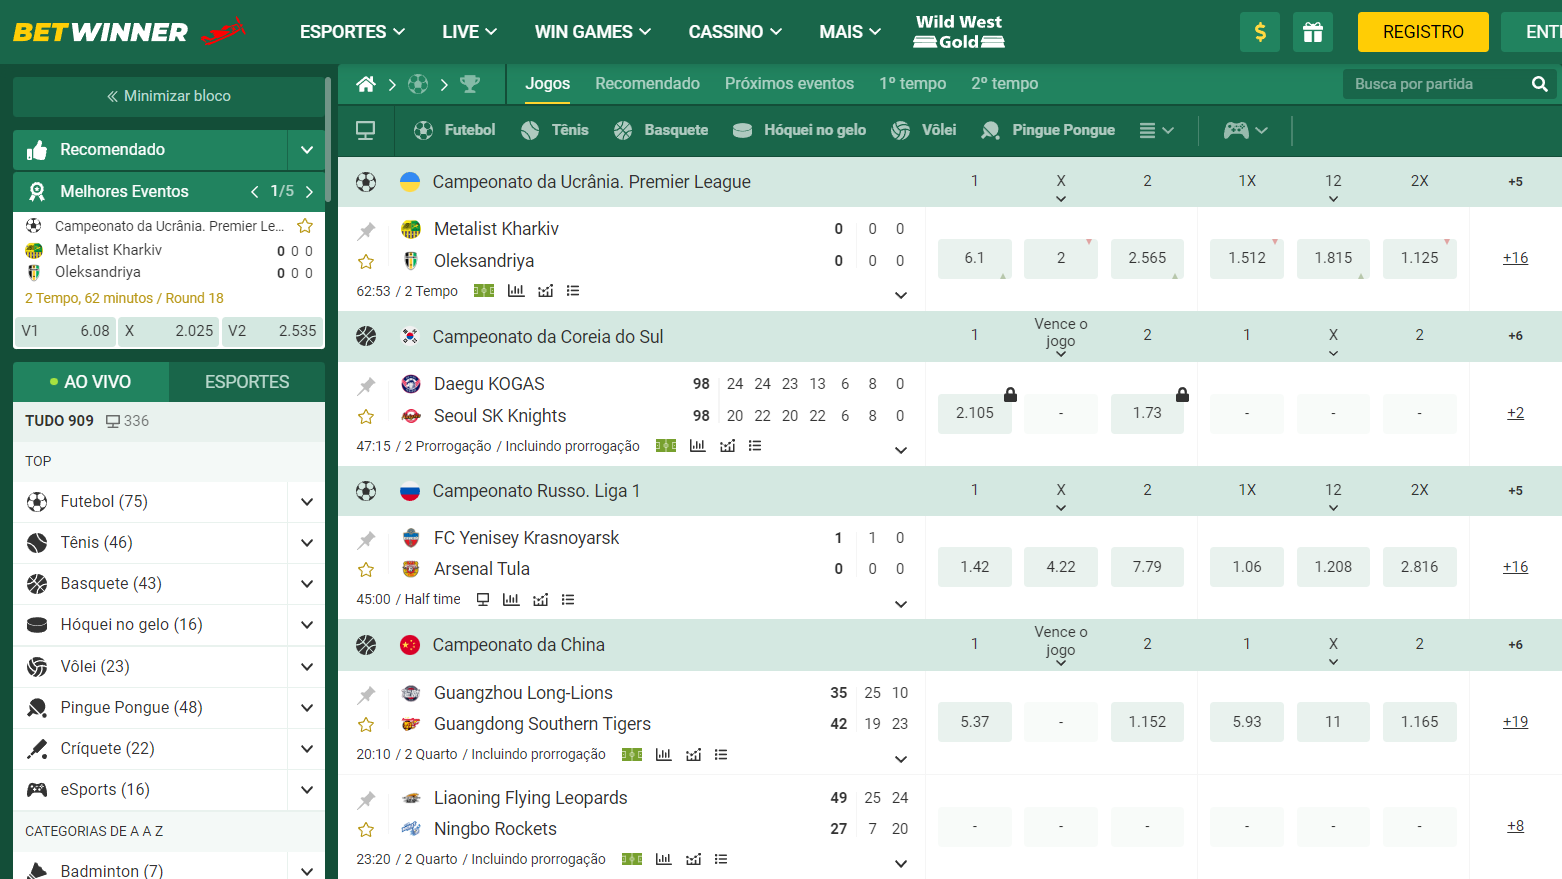This screenshot has height=879, width=1562.
Task: Bet on odds 6.1 for Metalist Kharkiv
Action: point(974,258)
